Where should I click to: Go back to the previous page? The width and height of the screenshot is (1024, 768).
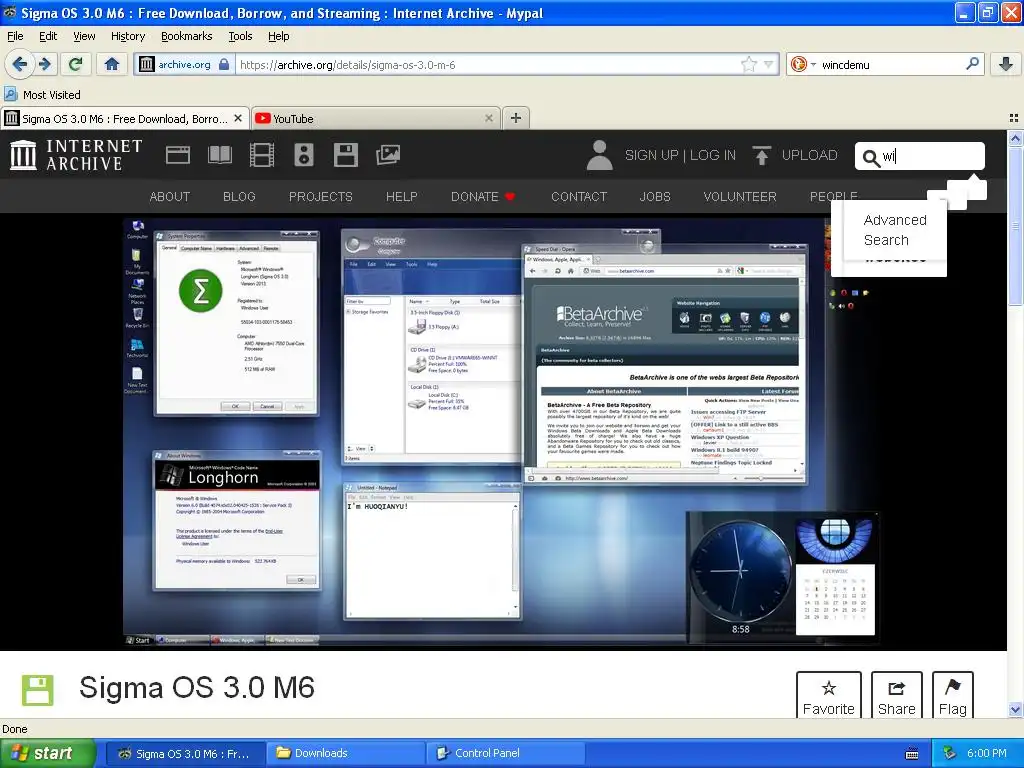(x=20, y=64)
